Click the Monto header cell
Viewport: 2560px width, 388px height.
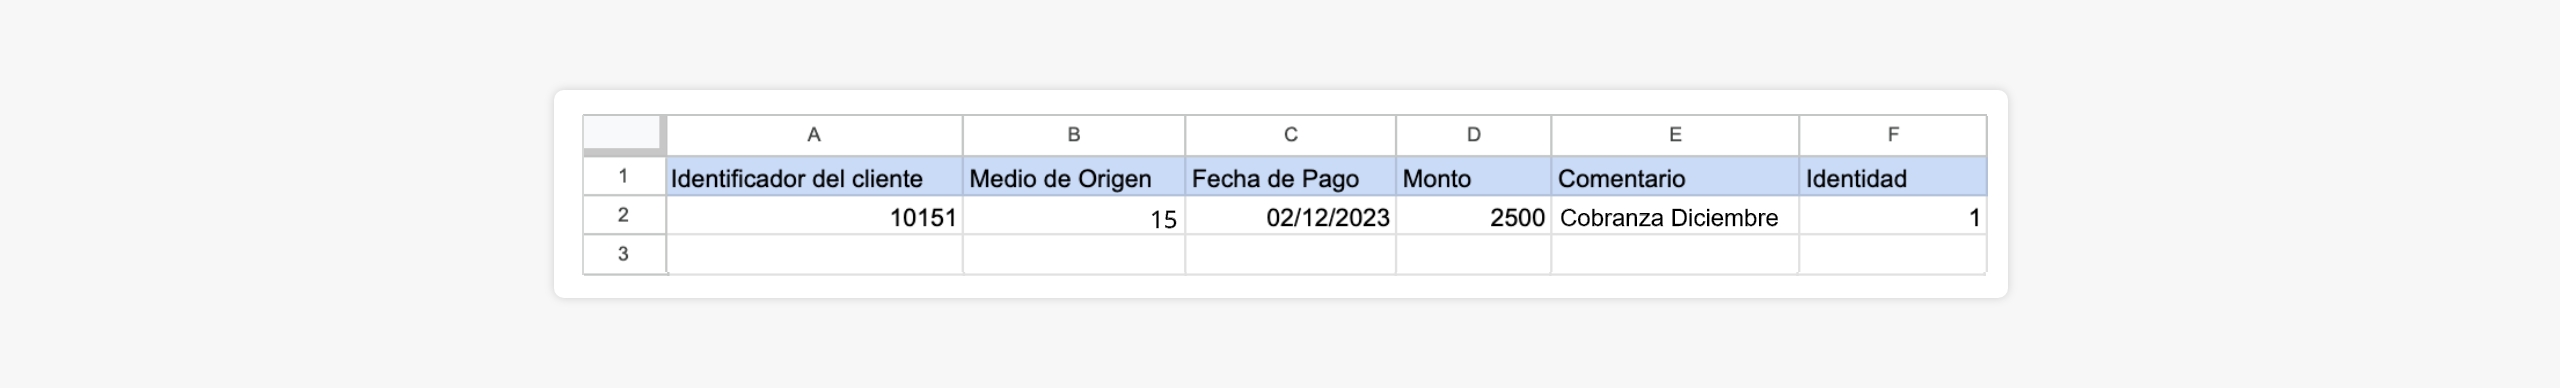click(x=1474, y=177)
